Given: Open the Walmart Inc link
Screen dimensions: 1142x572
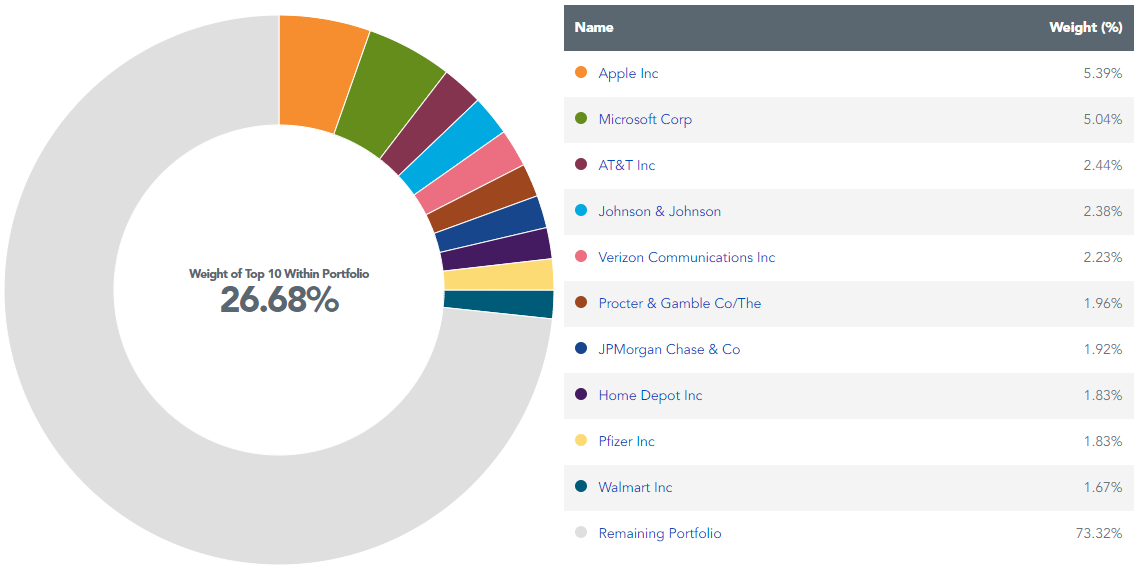Looking at the screenshot, I should [x=635, y=487].
